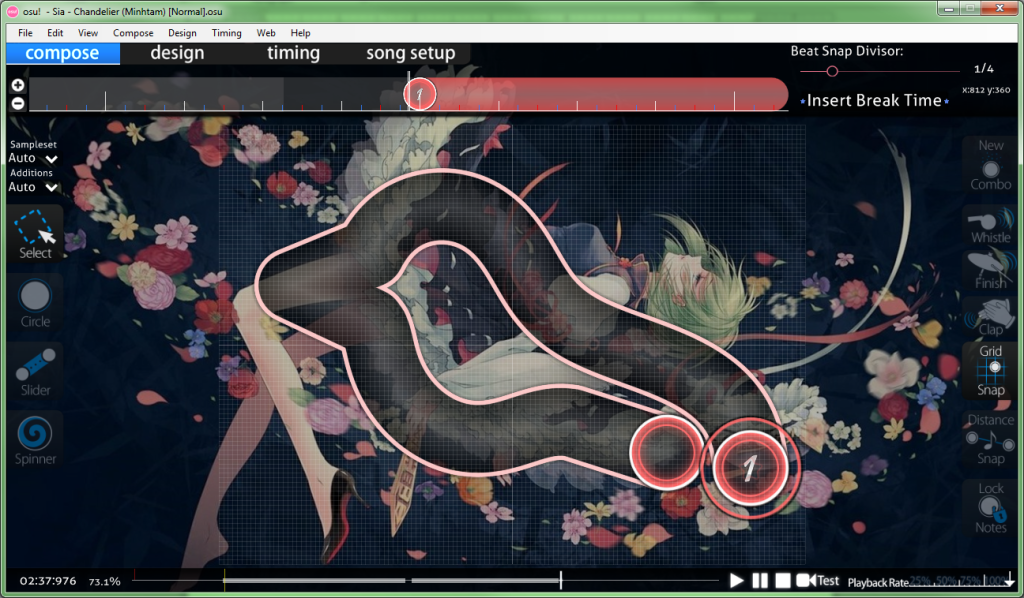Select the numbered slider head circle in playfield
The height and width of the screenshot is (598, 1024).
click(749, 468)
